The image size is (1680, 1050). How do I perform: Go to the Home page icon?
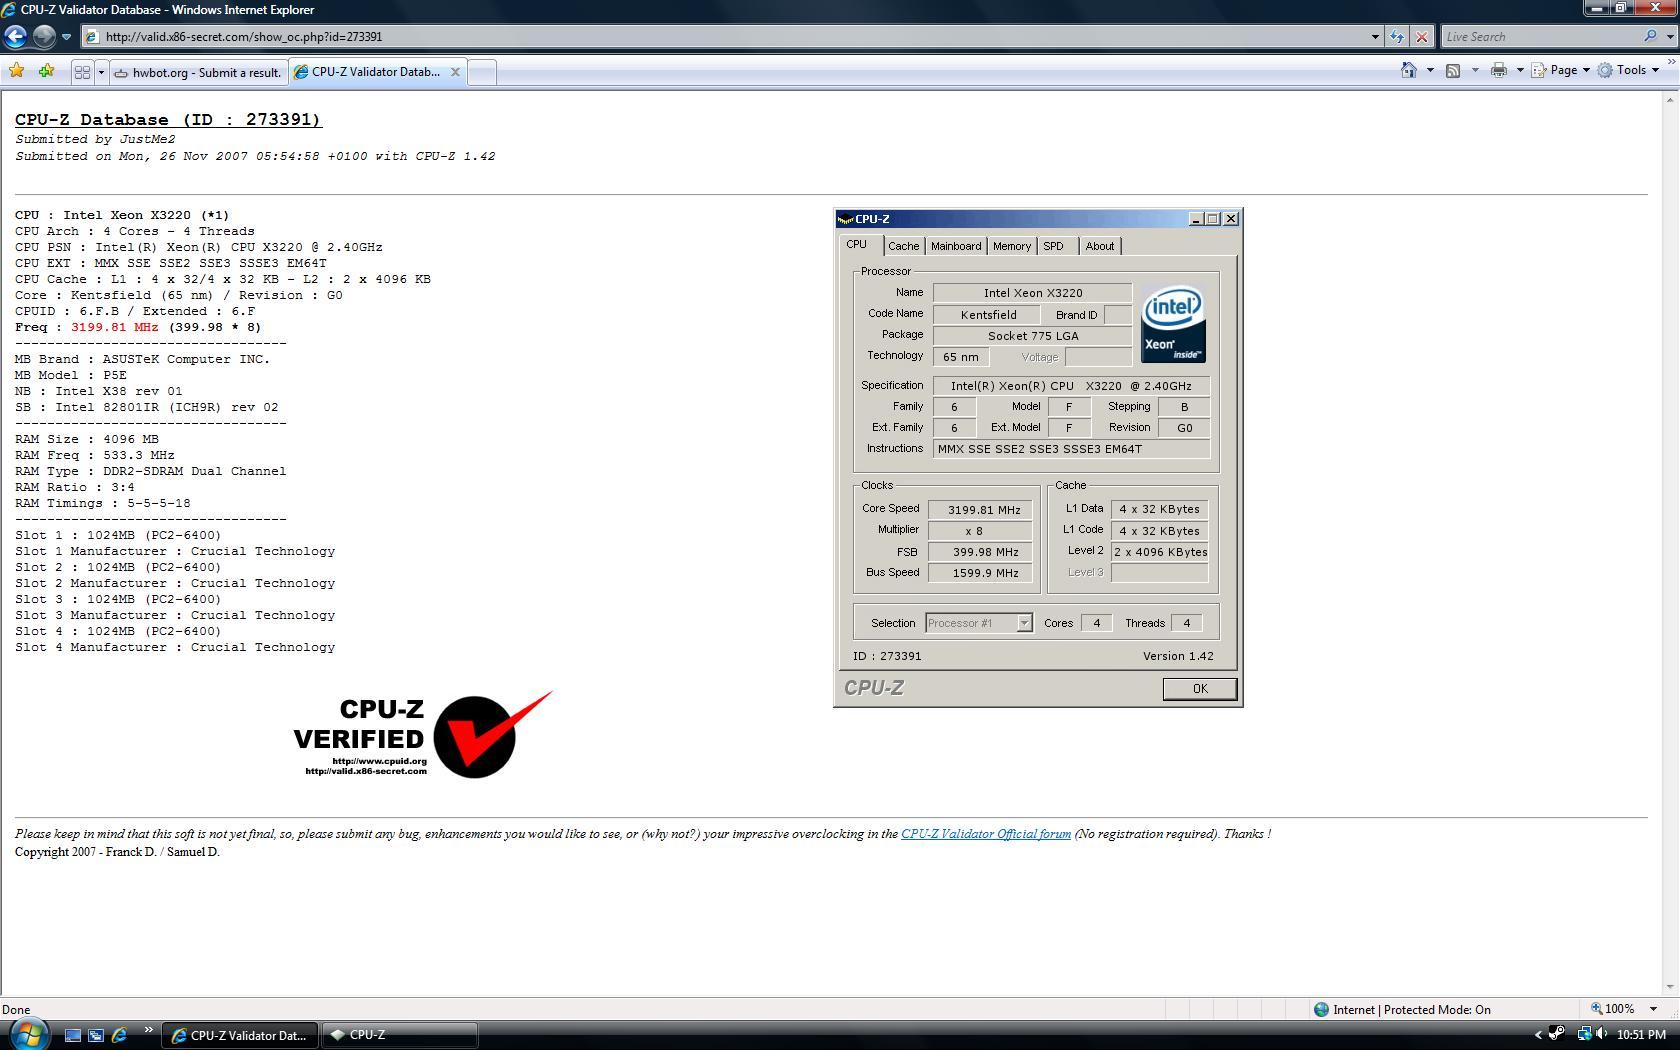(x=1409, y=70)
